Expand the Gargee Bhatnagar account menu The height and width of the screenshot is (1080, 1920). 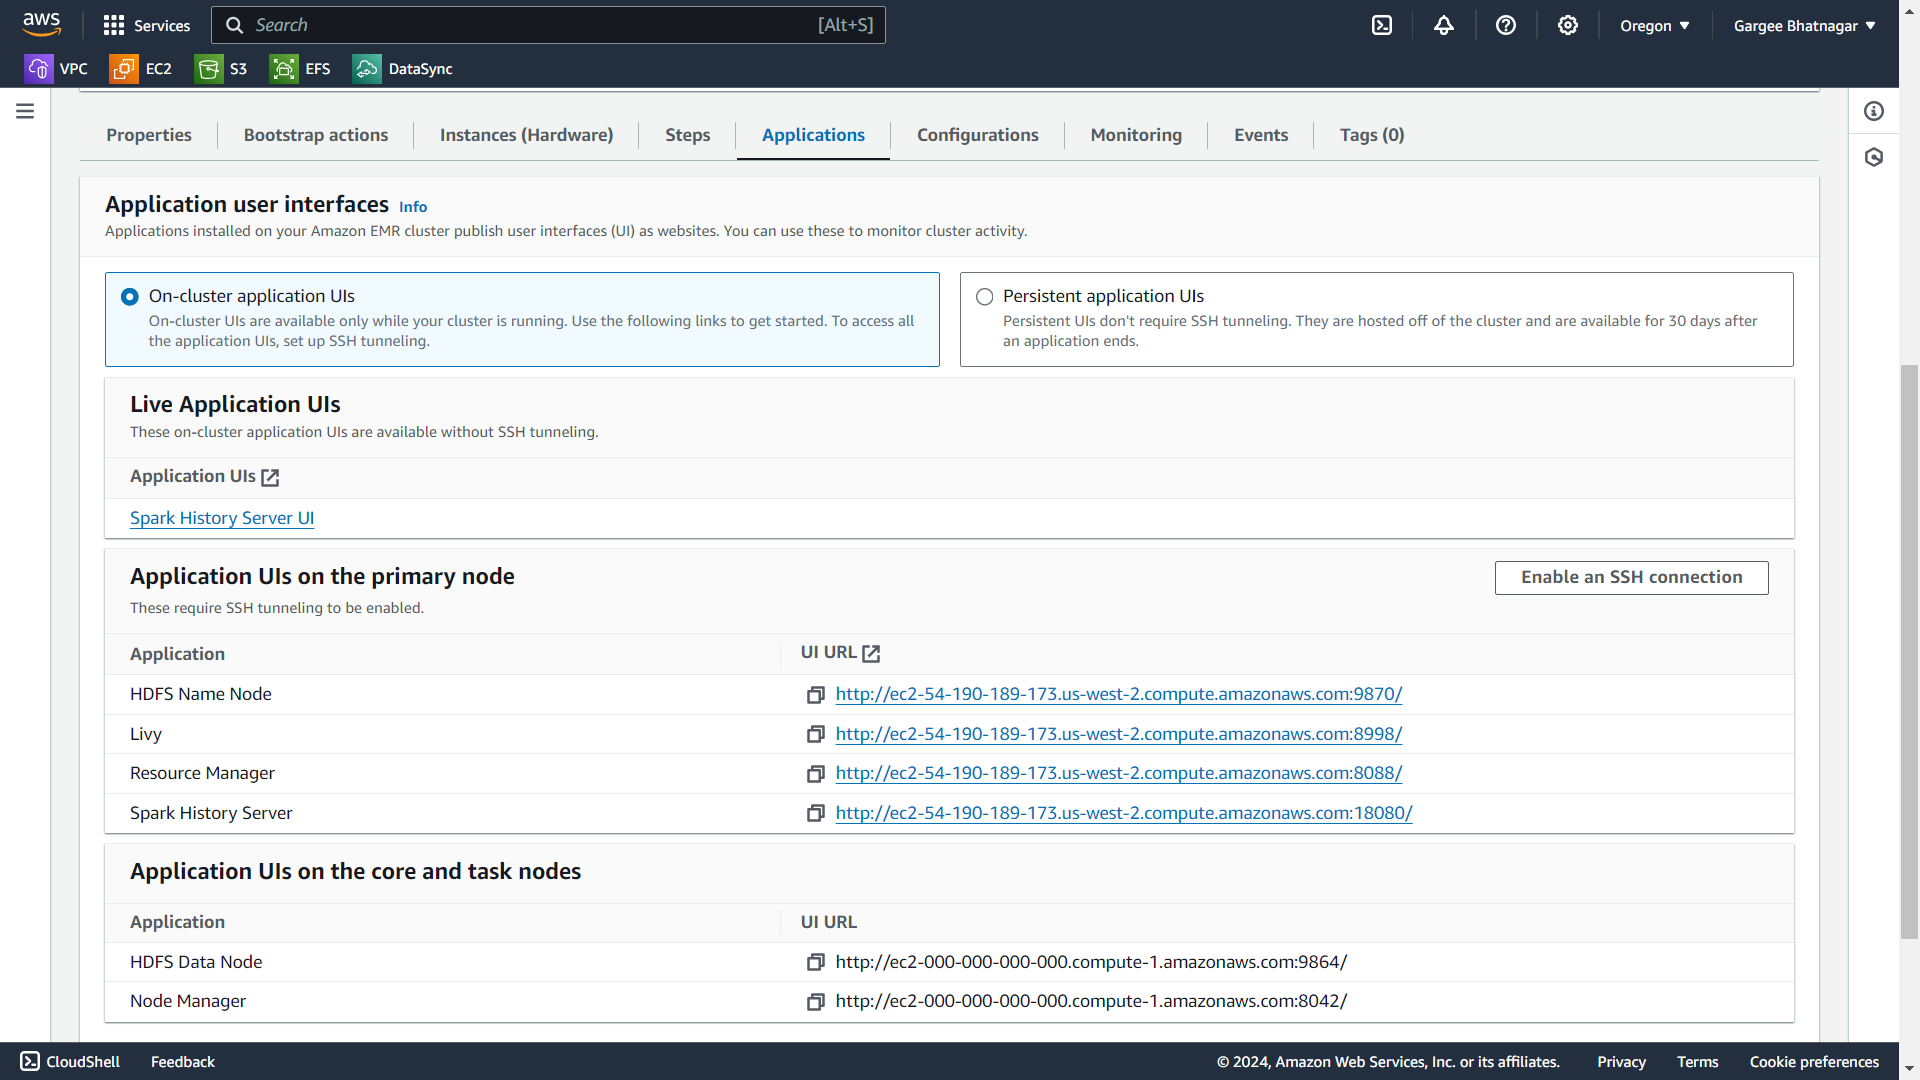point(1804,26)
